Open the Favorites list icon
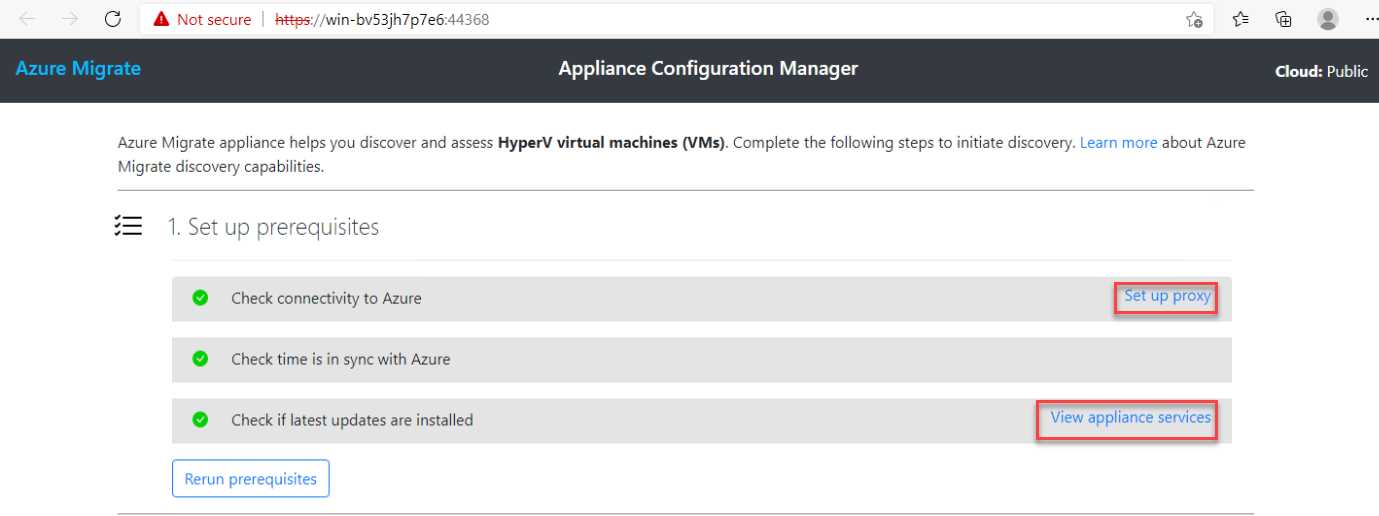Image resolution: width=1379 pixels, height=516 pixels. click(x=1241, y=19)
